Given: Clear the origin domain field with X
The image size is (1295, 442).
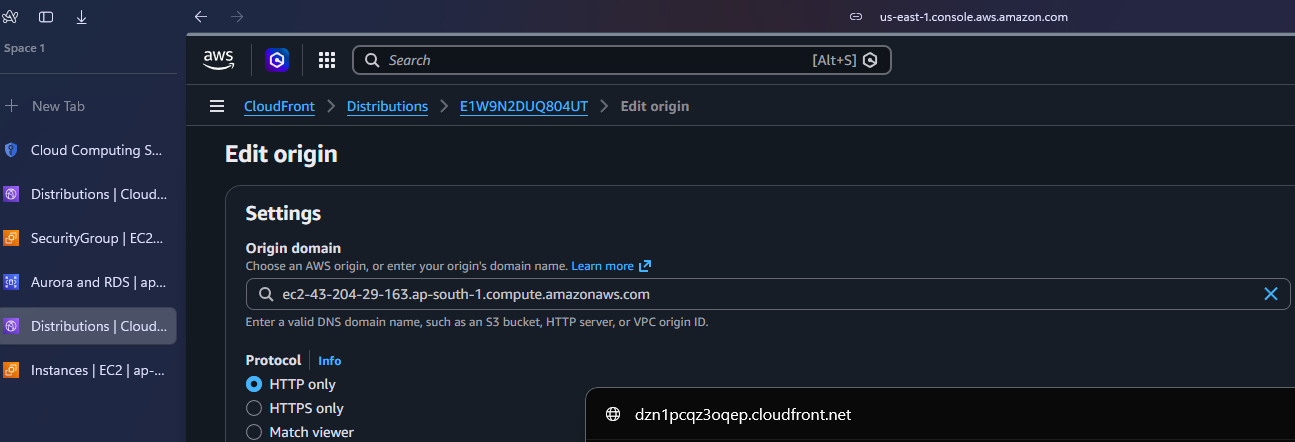Looking at the screenshot, I should pyautogui.click(x=1271, y=294).
